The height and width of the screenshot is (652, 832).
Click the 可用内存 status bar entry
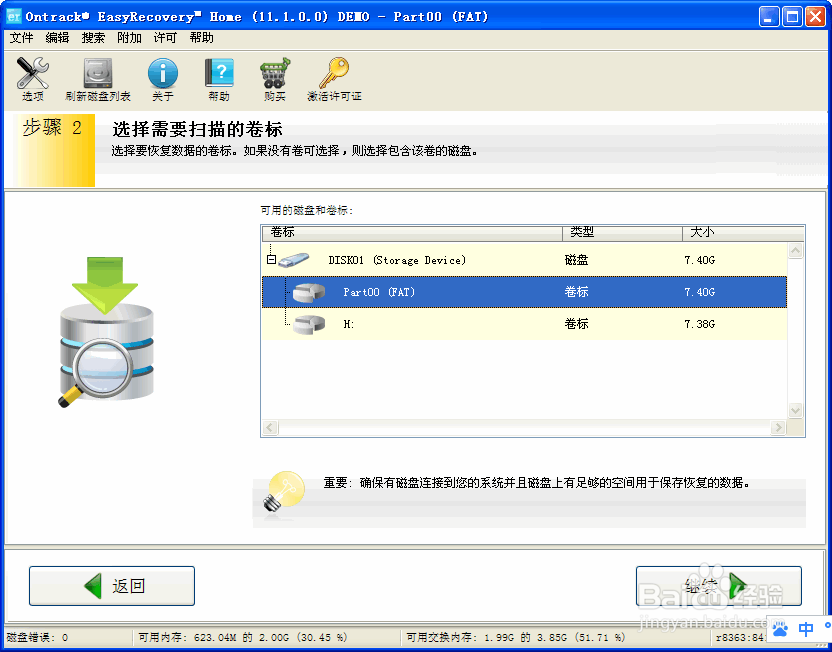(x=242, y=637)
